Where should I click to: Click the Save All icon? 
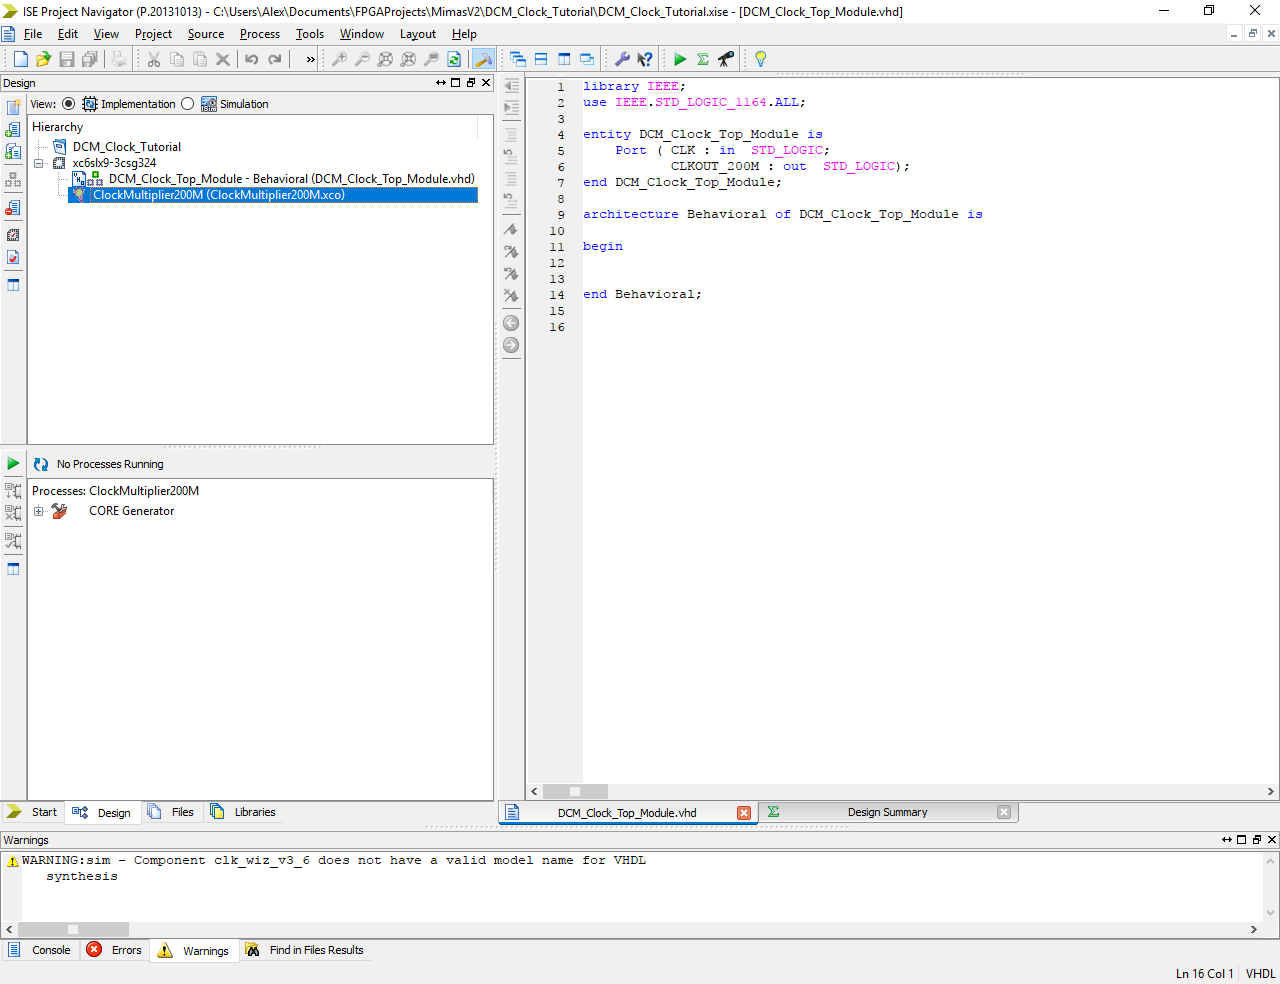(x=90, y=59)
